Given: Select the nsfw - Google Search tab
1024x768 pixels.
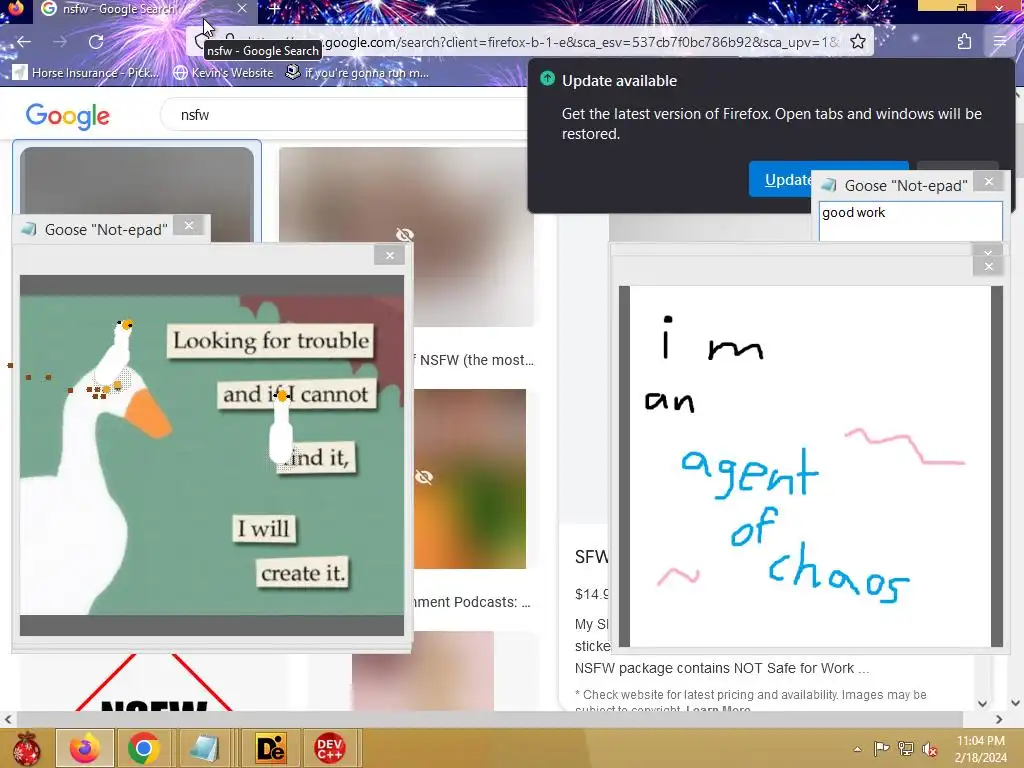Looking at the screenshot, I should [144, 9].
